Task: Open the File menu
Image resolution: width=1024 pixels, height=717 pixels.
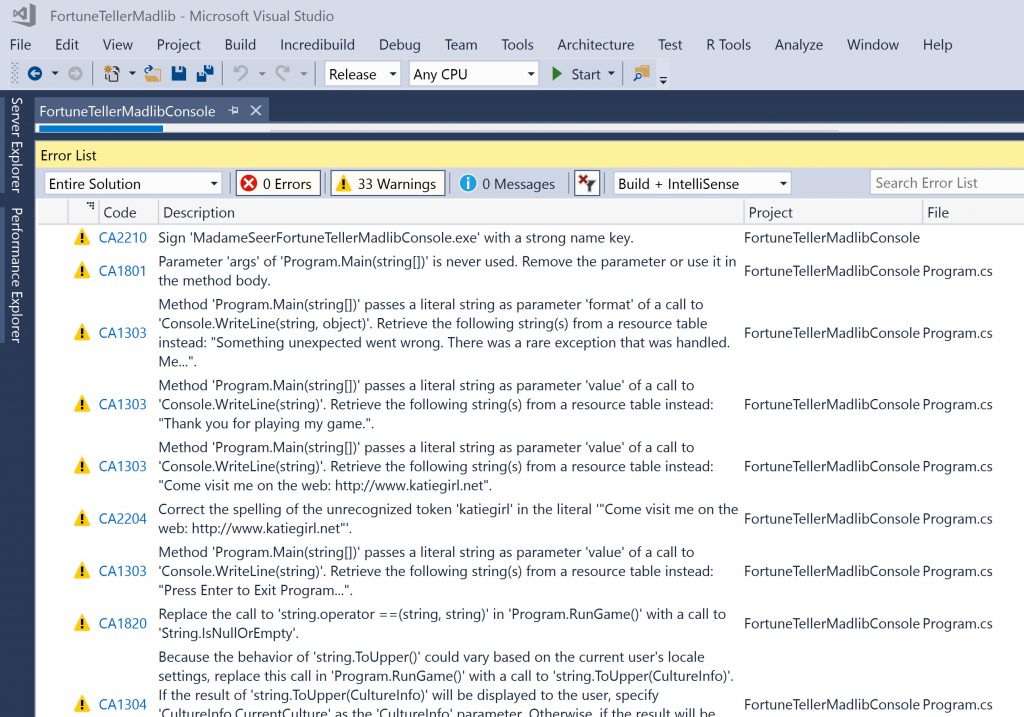Action: click(x=20, y=44)
